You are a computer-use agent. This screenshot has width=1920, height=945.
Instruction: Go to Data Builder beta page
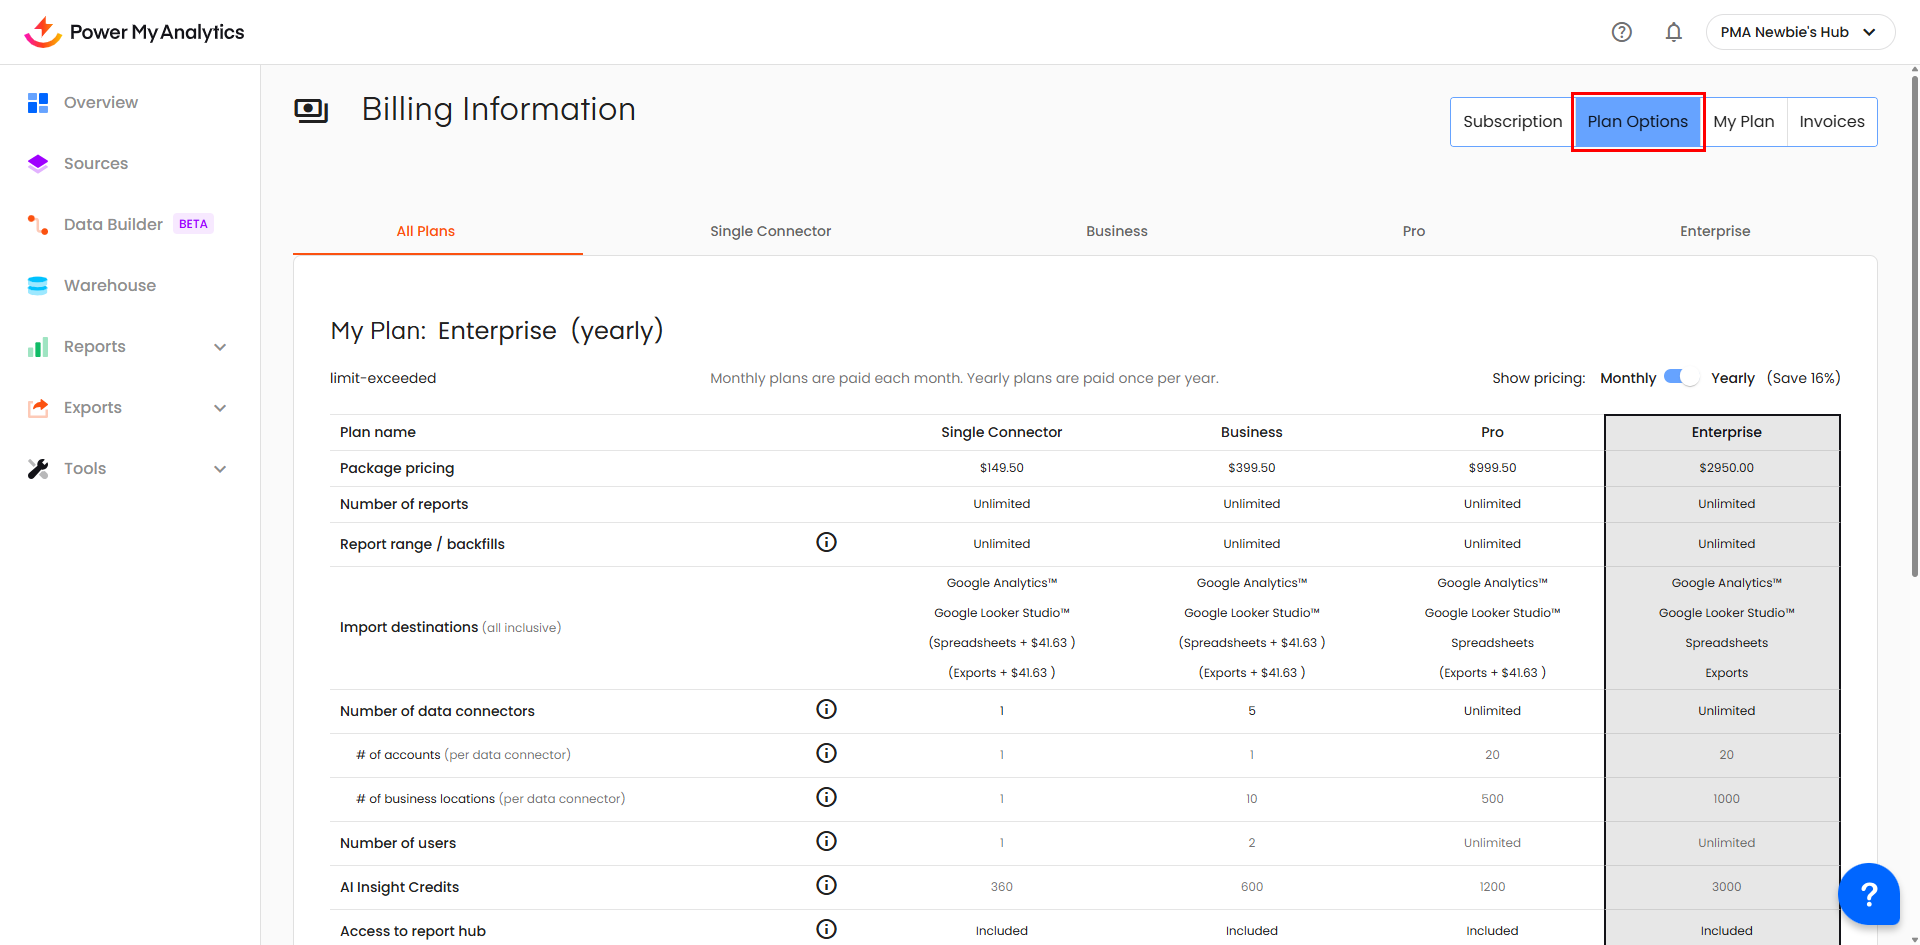(x=113, y=224)
